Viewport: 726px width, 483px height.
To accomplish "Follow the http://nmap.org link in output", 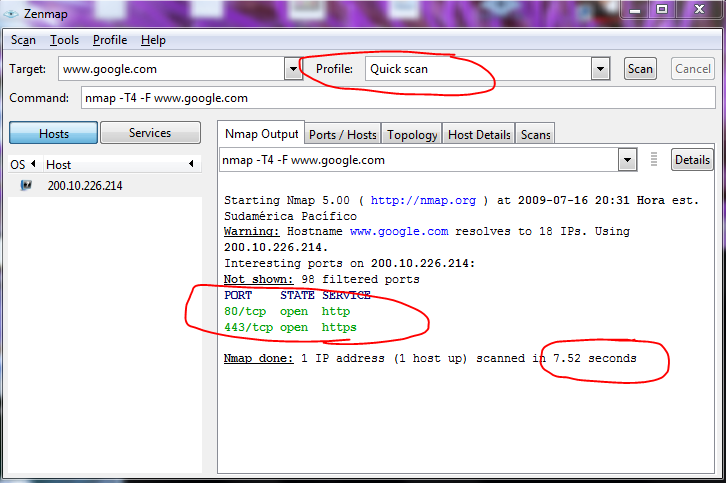I will point(423,200).
